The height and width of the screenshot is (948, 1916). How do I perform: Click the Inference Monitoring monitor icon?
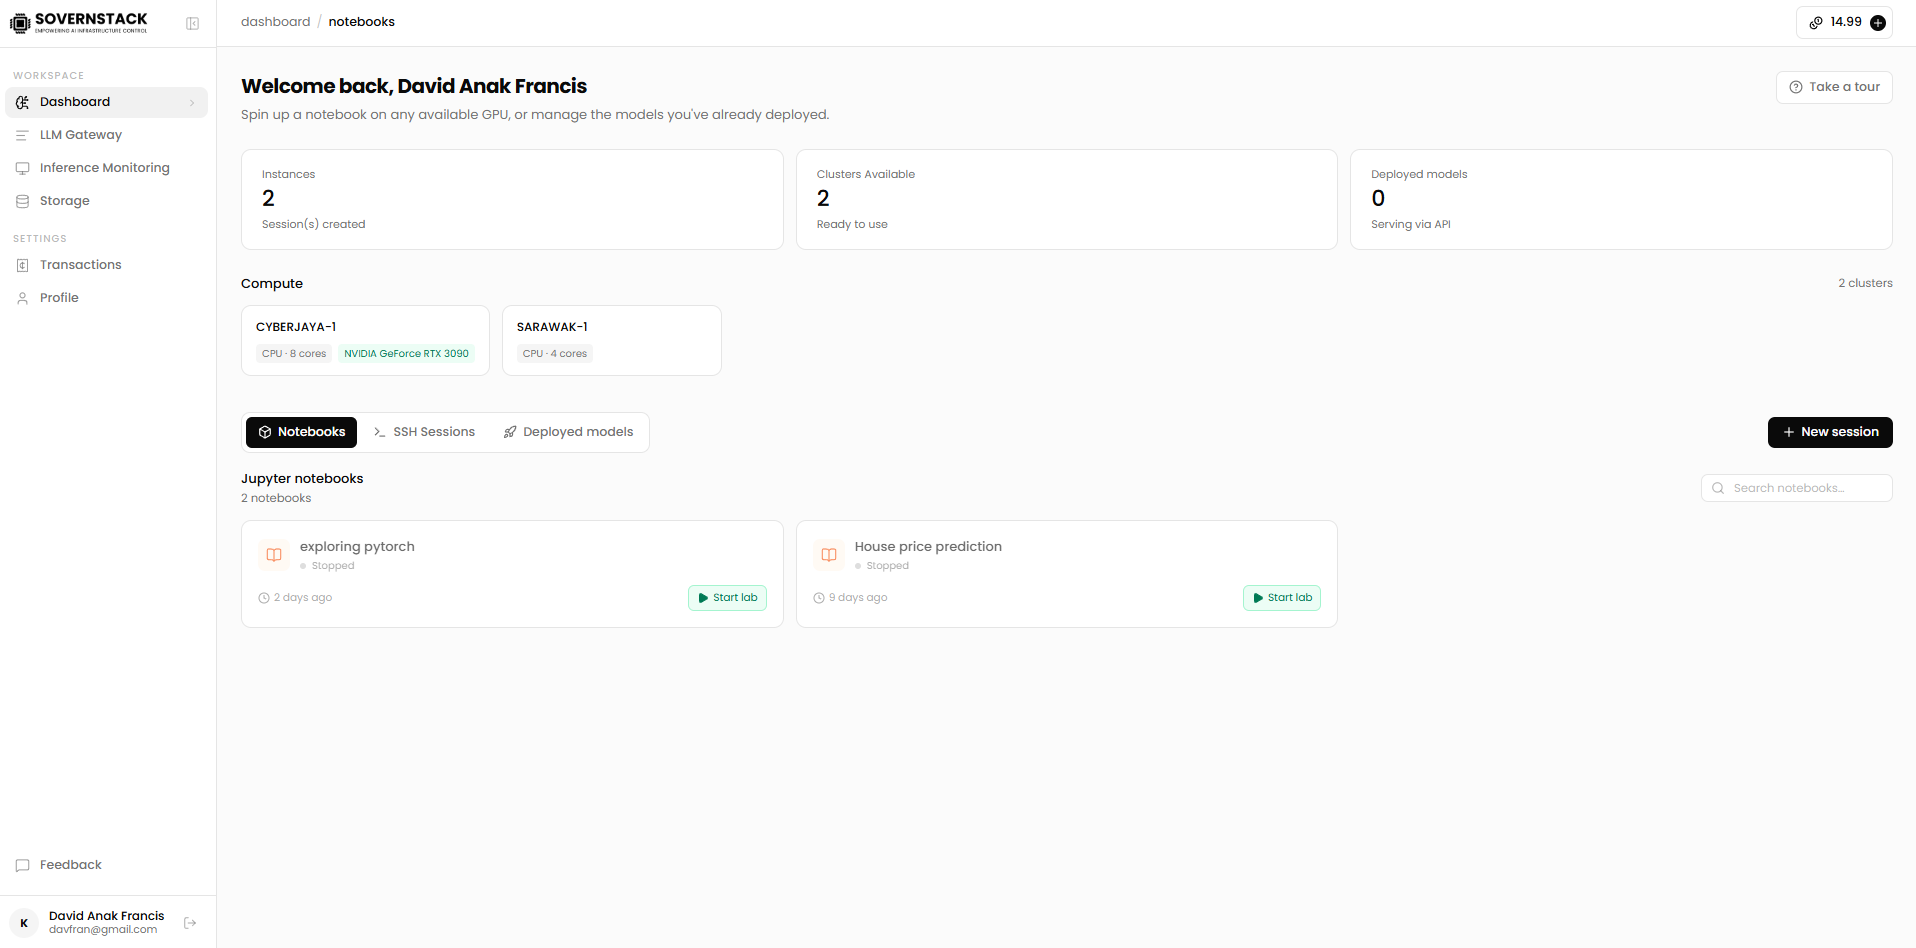(22, 168)
